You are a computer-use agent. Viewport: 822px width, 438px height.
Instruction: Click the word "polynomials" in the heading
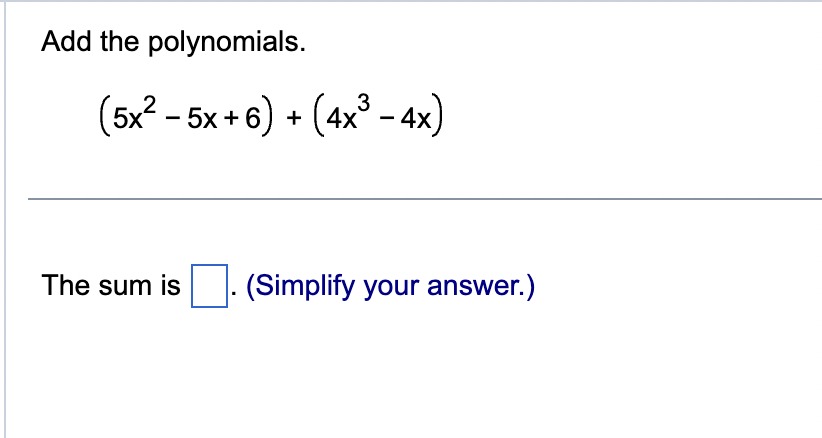tap(226, 43)
